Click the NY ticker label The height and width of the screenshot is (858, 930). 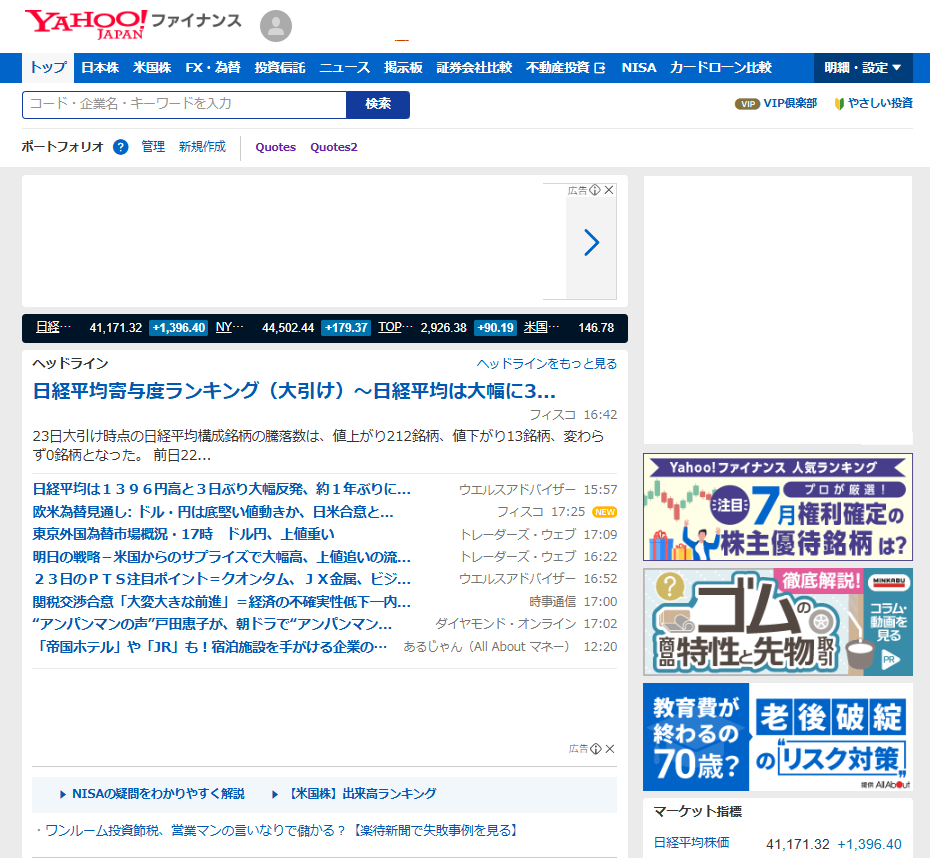(x=230, y=327)
